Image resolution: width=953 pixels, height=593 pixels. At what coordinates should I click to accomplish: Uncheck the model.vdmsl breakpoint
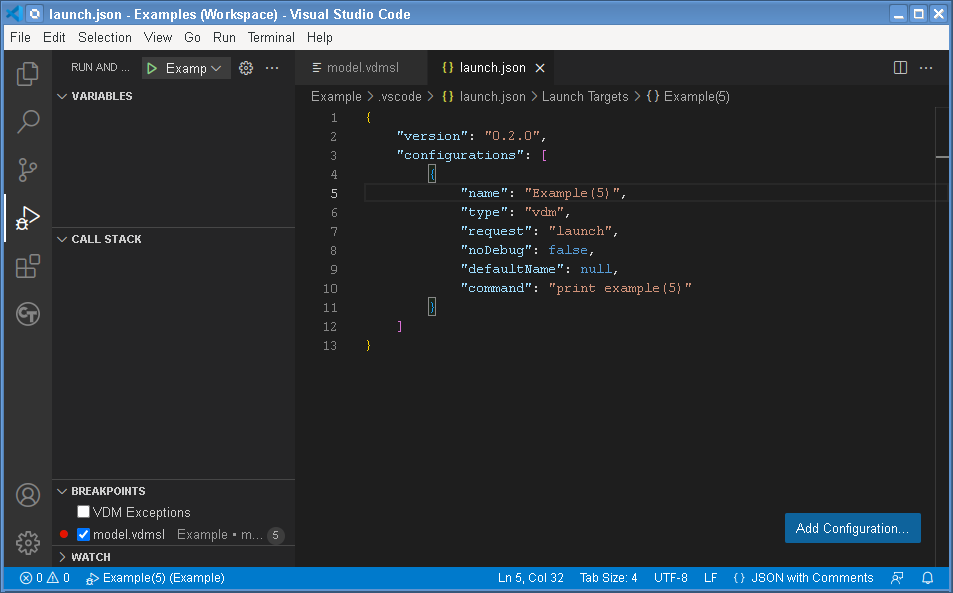83,534
